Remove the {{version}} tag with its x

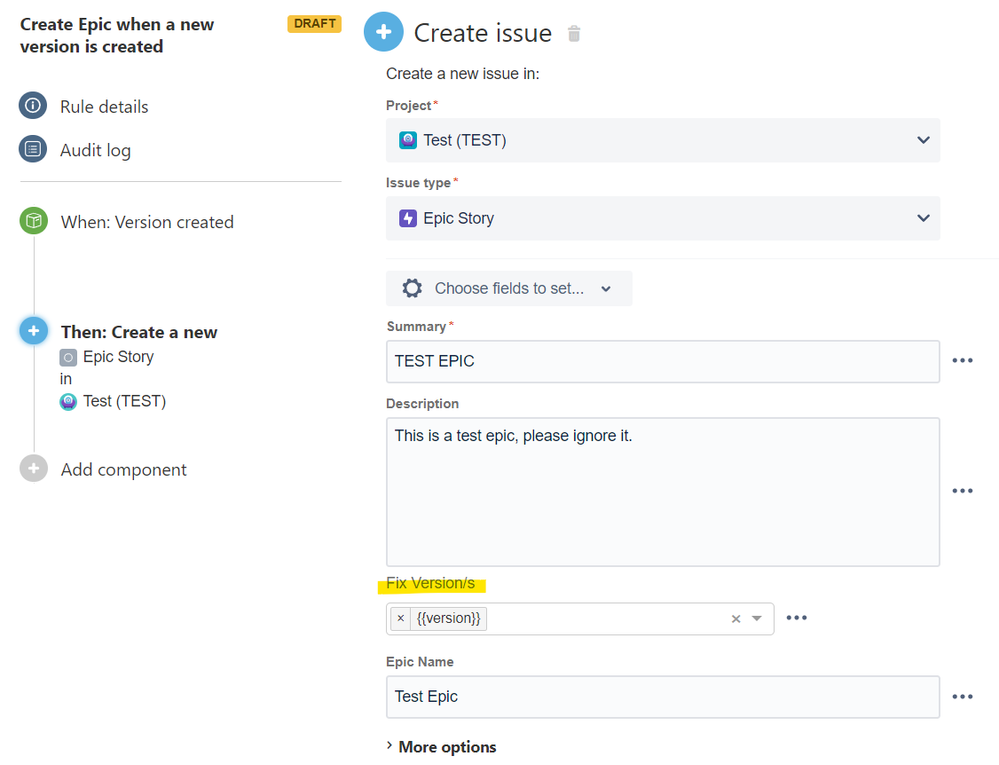[400, 618]
